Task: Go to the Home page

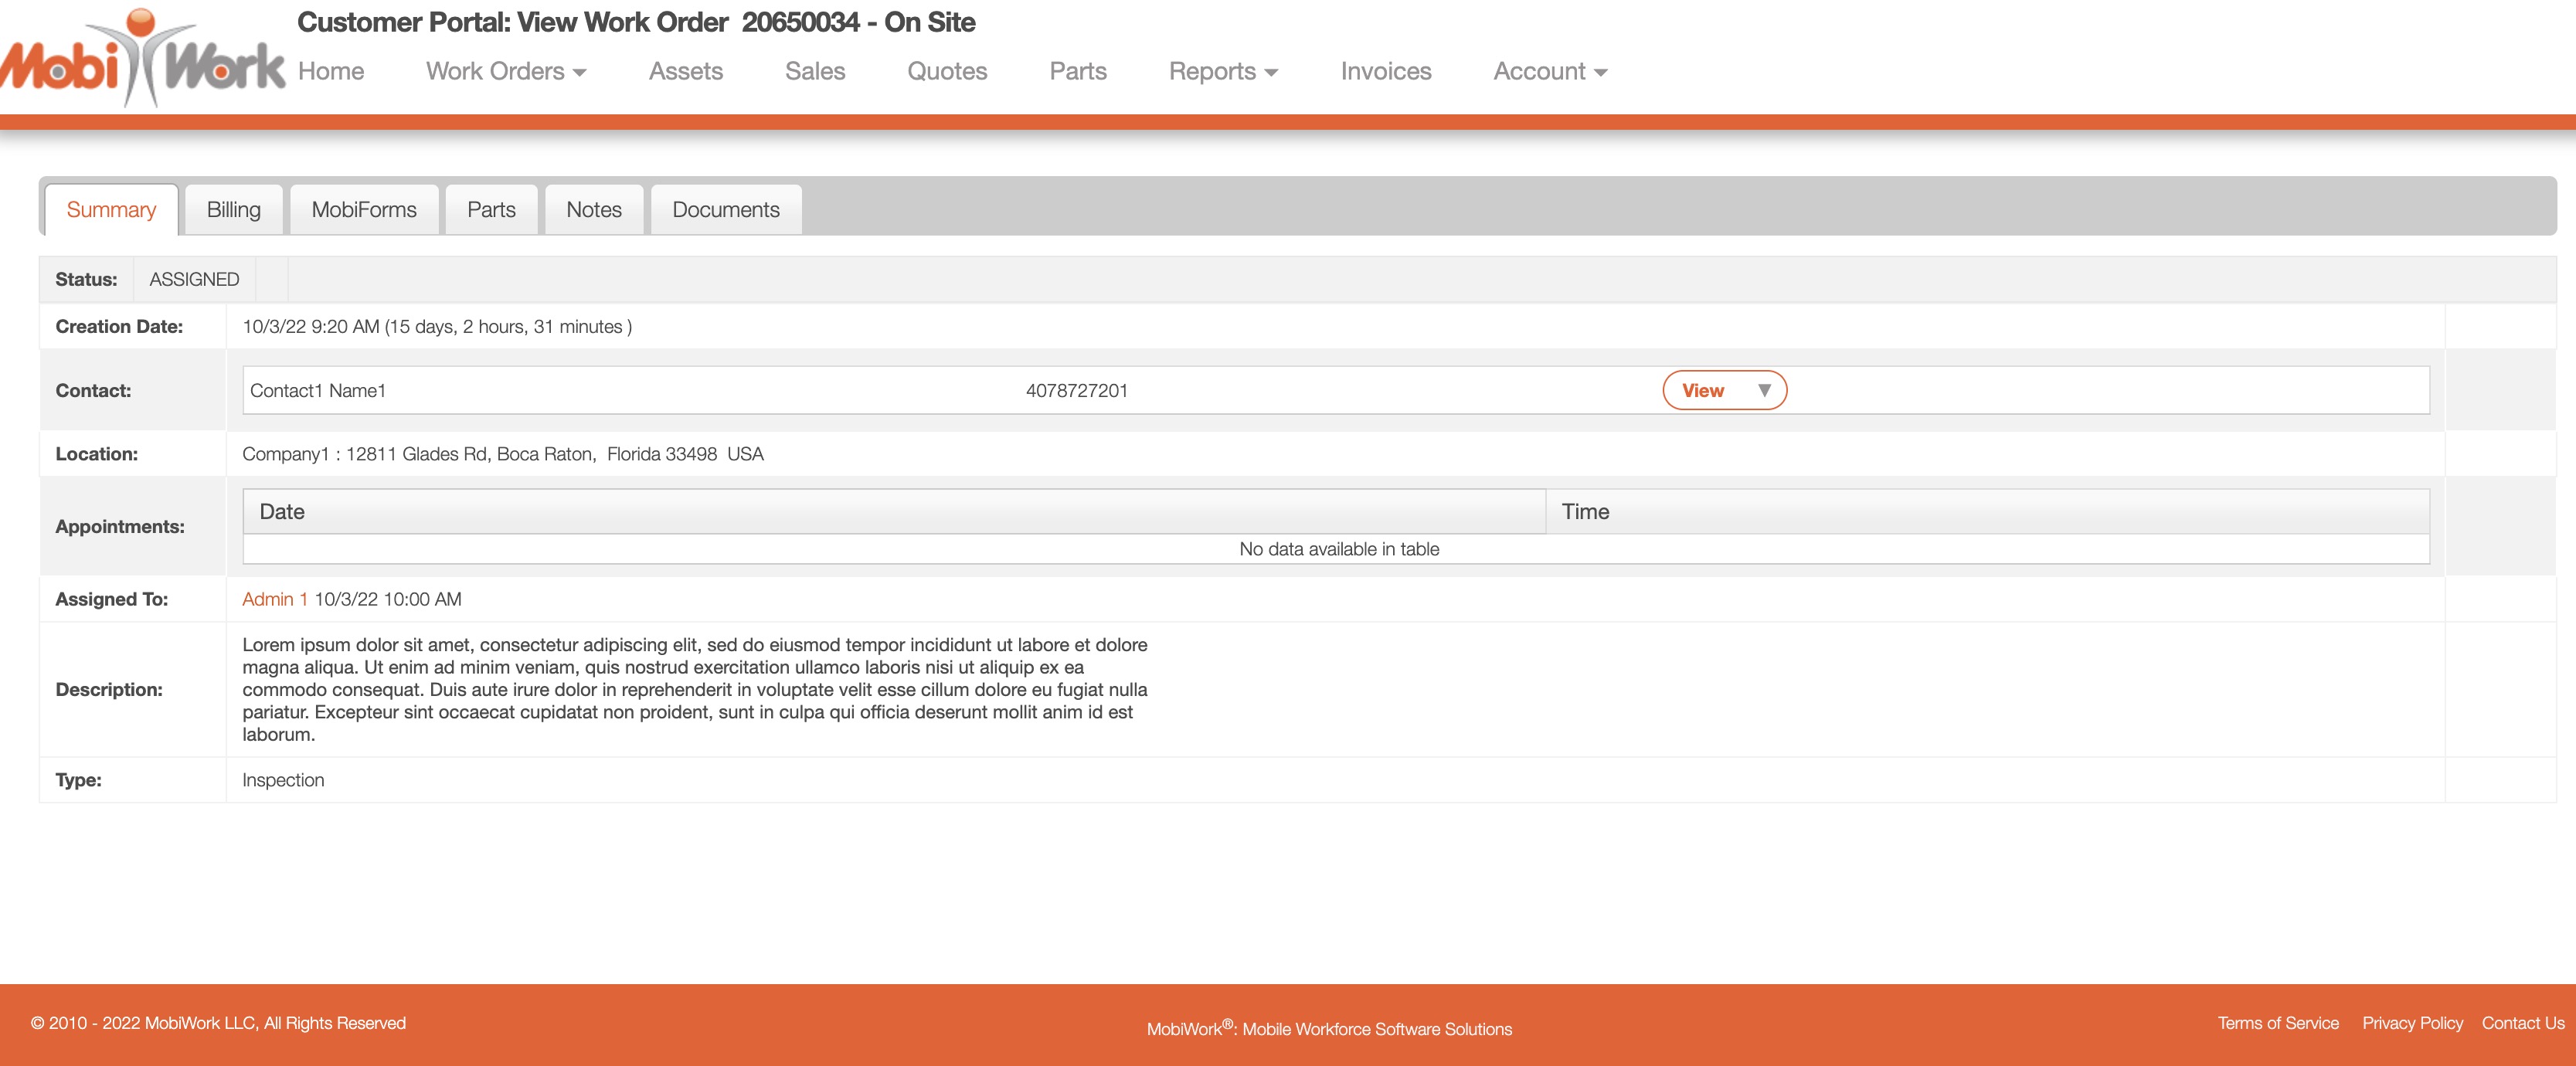Action: (331, 71)
